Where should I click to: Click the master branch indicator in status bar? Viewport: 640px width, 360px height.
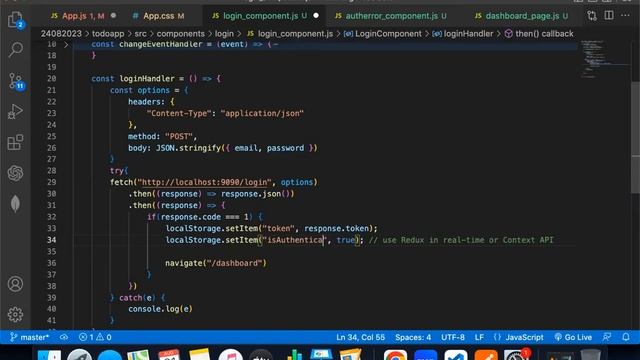coord(29,337)
